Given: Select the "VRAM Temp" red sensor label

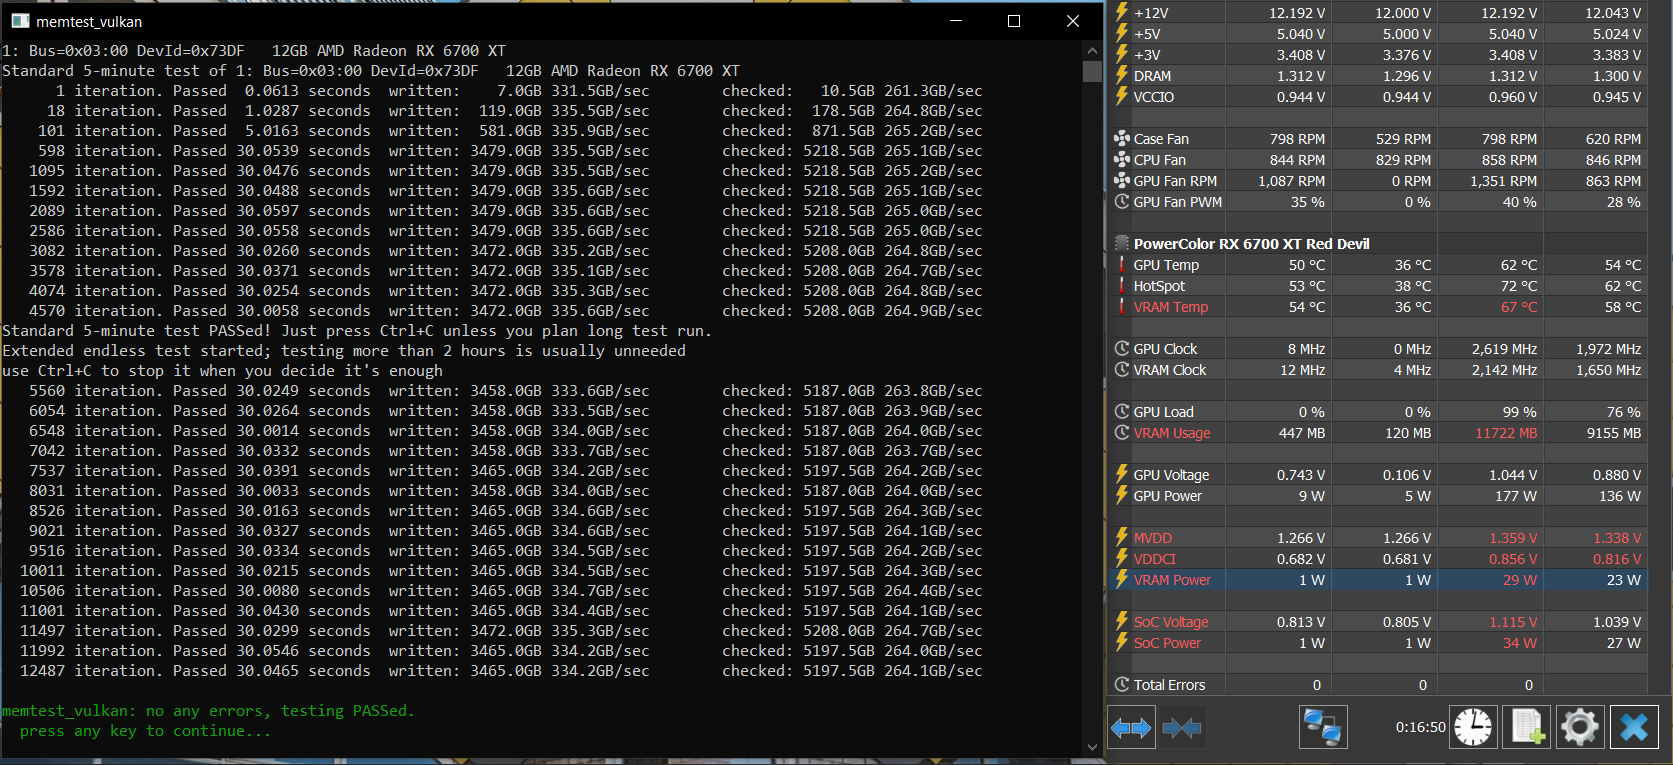Looking at the screenshot, I should (1171, 307).
